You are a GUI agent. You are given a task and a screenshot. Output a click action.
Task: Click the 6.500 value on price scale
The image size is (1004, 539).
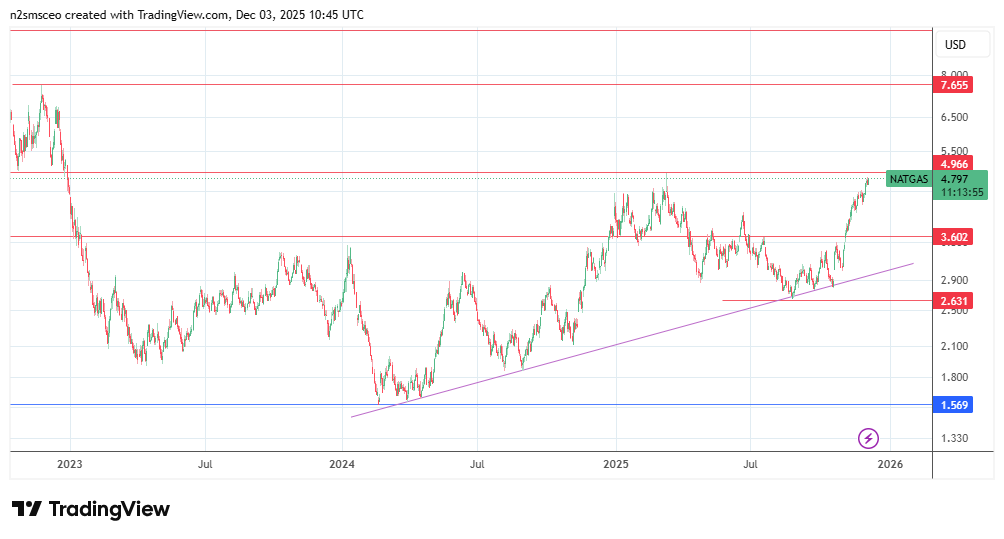(x=954, y=117)
